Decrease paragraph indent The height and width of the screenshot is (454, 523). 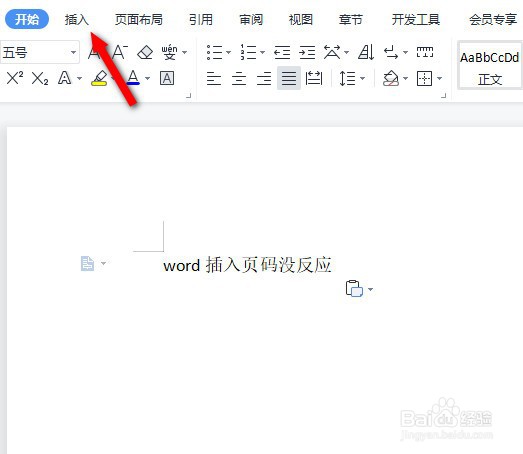click(282, 52)
